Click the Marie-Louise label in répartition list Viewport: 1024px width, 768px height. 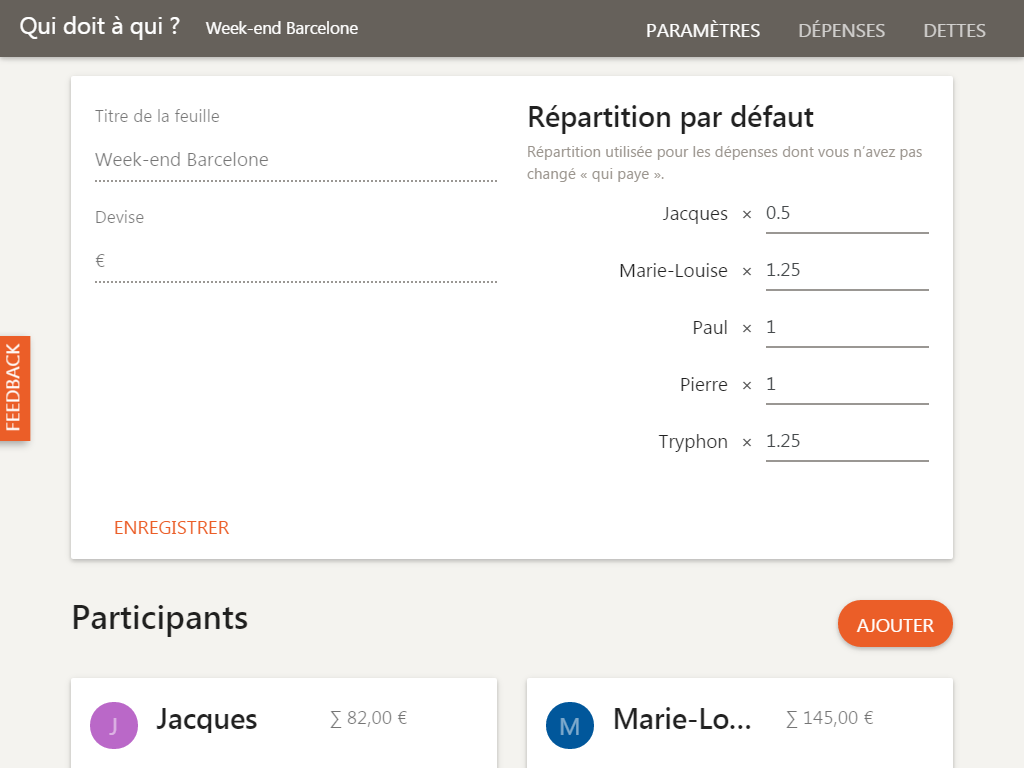(x=673, y=271)
